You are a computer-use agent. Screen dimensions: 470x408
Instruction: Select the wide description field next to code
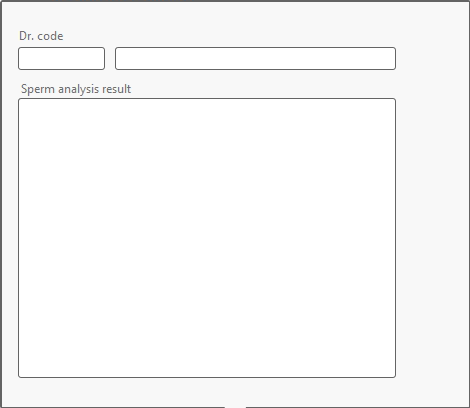click(x=255, y=58)
